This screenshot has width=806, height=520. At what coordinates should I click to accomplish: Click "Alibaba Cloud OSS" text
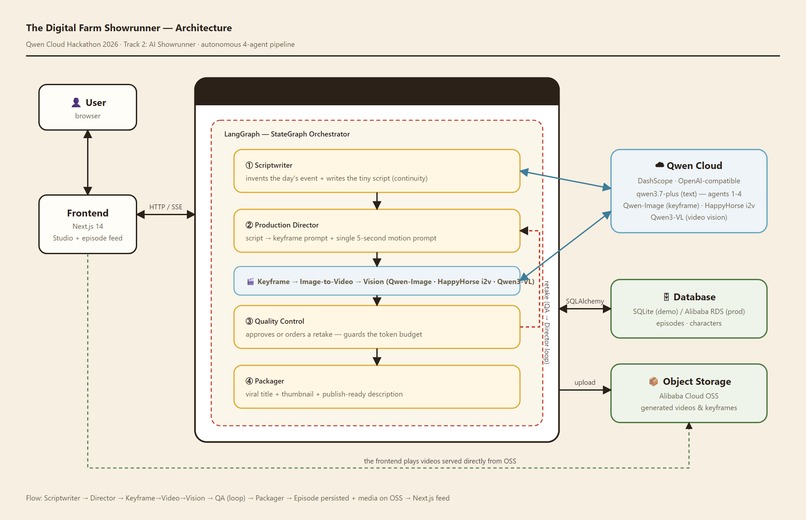689,396
